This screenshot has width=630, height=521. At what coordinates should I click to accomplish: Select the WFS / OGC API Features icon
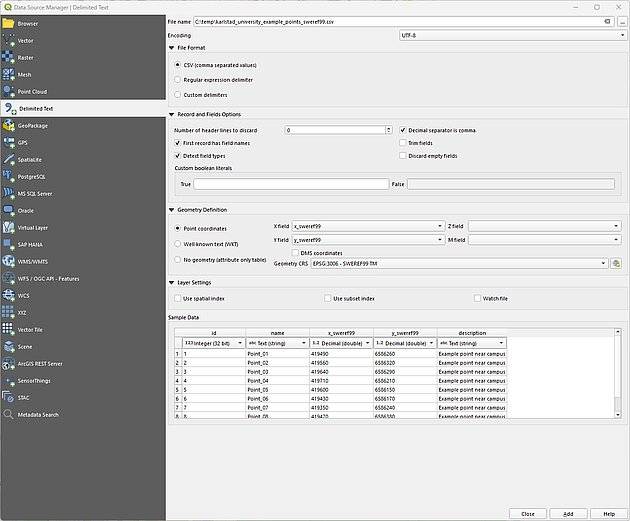[x=8, y=278]
